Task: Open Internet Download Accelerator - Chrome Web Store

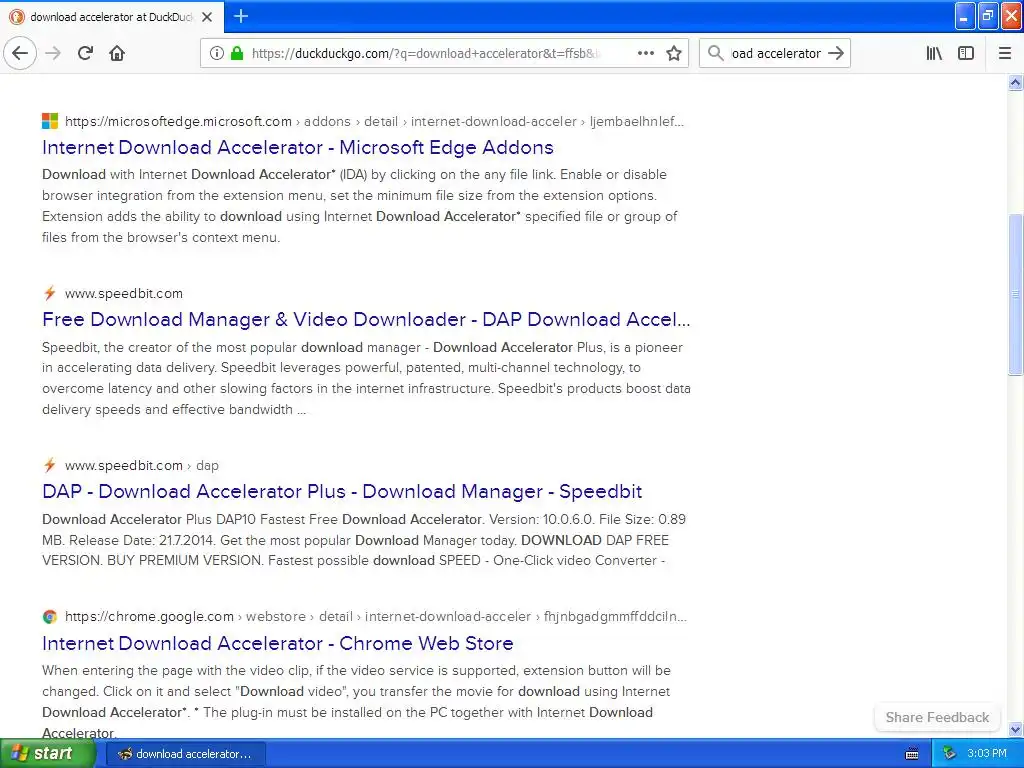Action: [278, 643]
